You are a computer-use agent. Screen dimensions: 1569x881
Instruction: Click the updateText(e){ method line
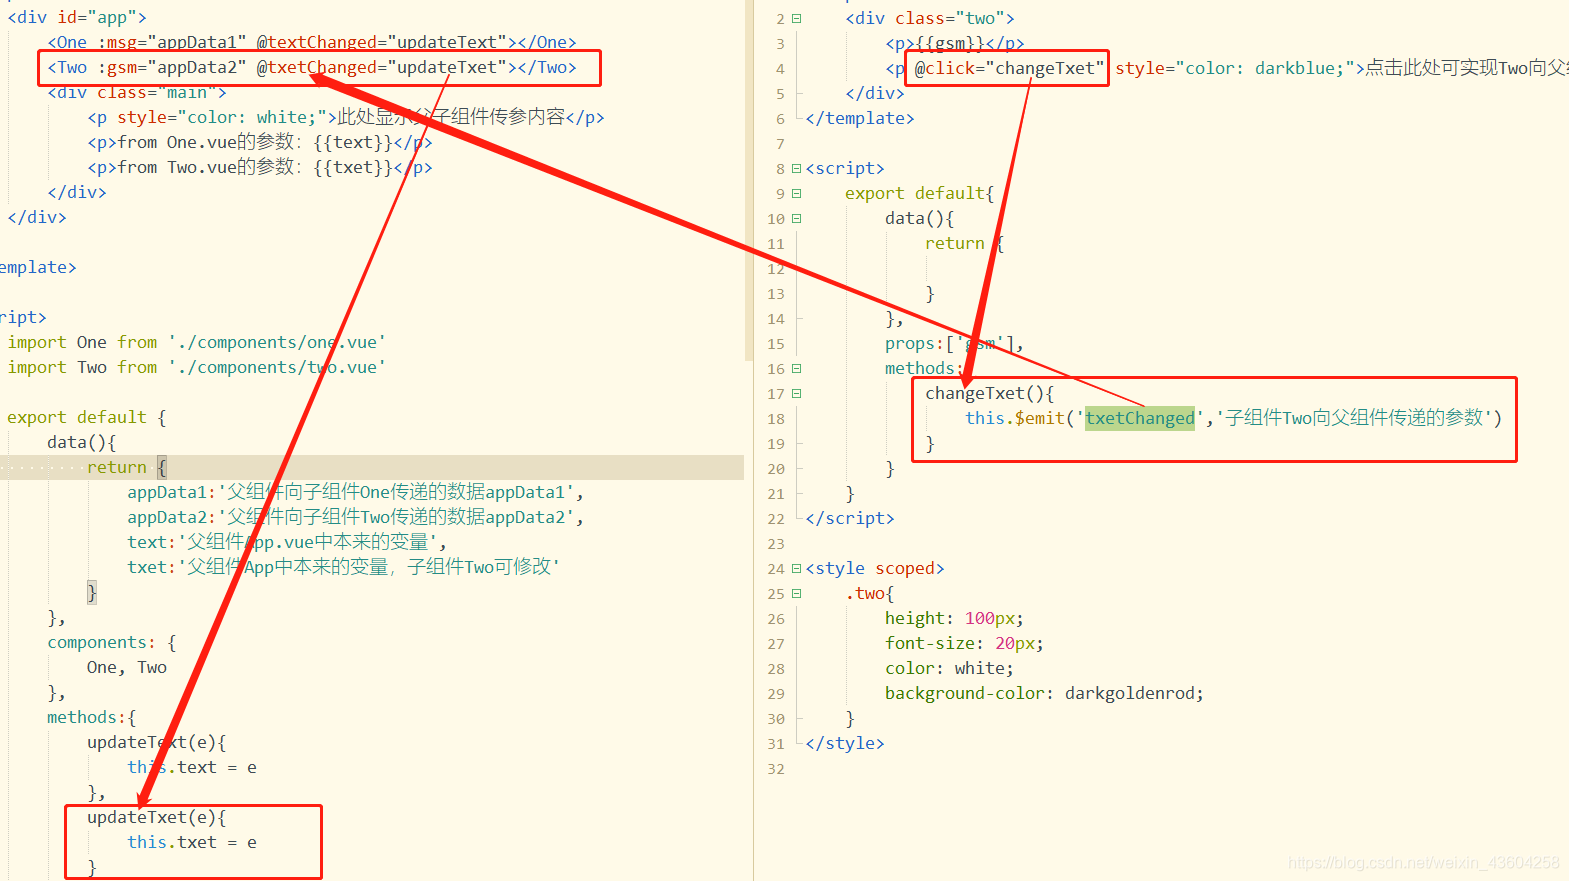tap(157, 742)
